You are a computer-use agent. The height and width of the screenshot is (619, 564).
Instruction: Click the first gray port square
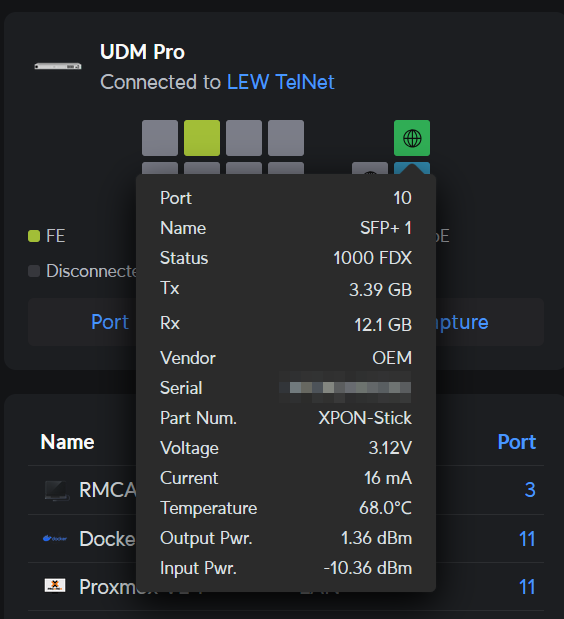pyautogui.click(x=160, y=138)
